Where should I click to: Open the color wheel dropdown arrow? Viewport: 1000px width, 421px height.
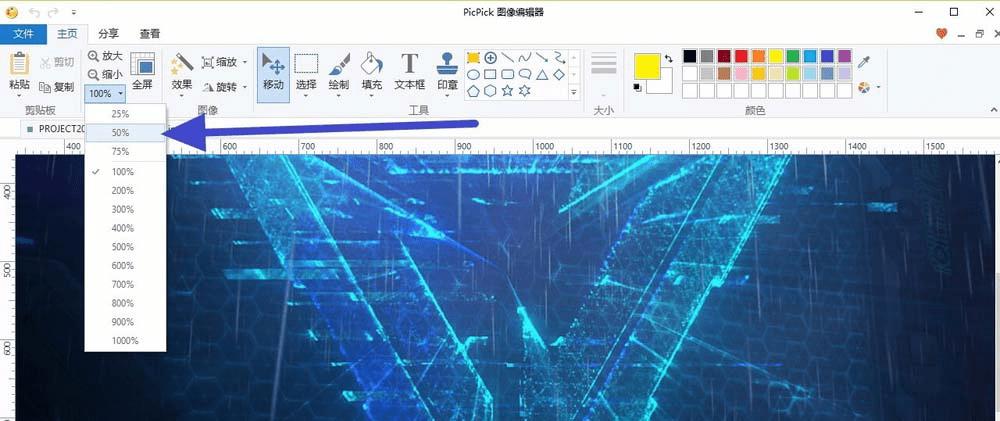(x=879, y=87)
